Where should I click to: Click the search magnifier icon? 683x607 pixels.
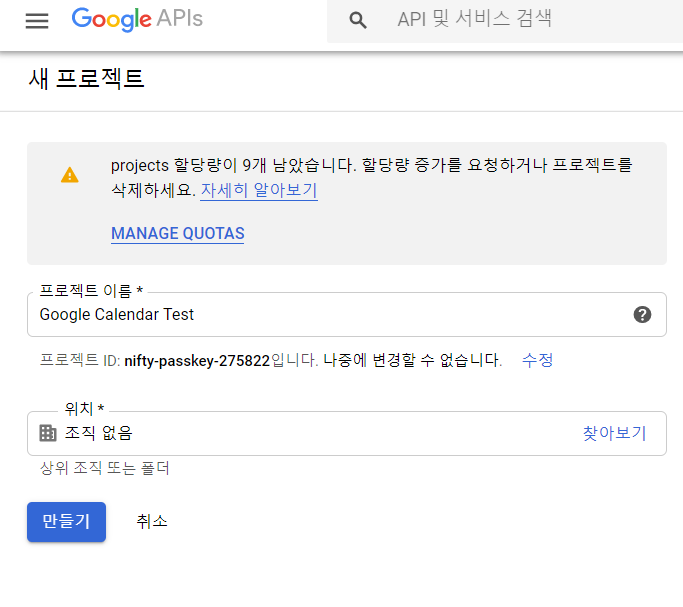358,20
